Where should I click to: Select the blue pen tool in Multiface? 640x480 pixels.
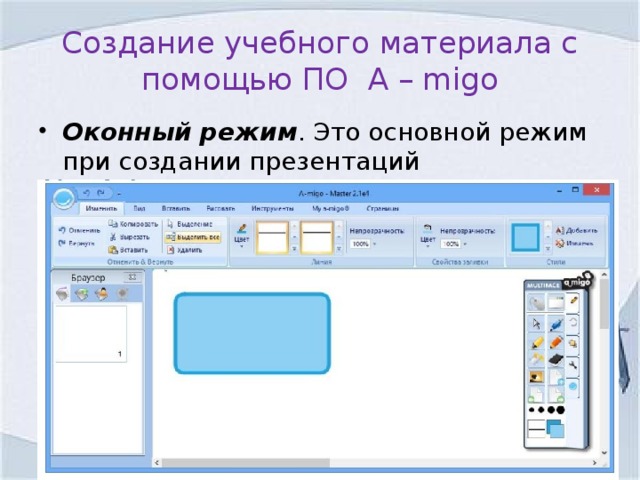pos(556,324)
